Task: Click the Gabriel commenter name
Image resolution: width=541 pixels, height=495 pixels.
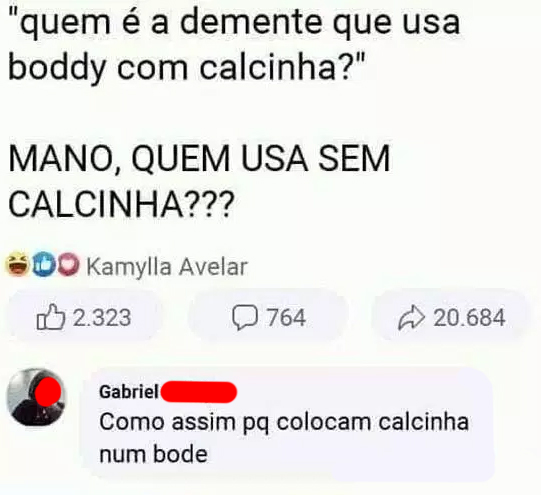Action: pyautogui.click(x=129, y=392)
